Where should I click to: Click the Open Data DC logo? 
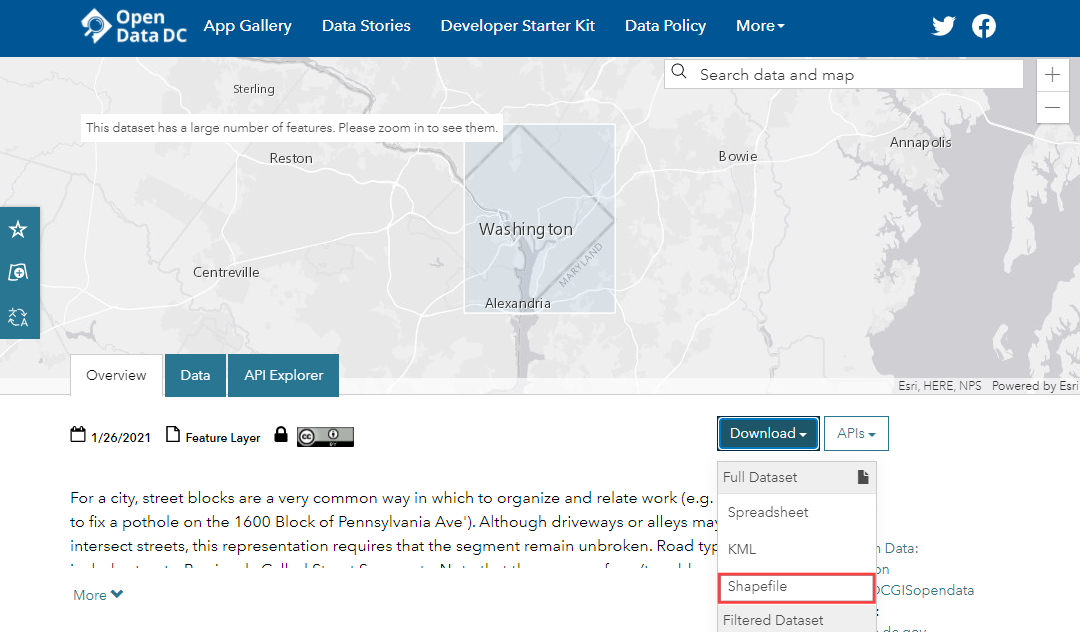pos(133,26)
